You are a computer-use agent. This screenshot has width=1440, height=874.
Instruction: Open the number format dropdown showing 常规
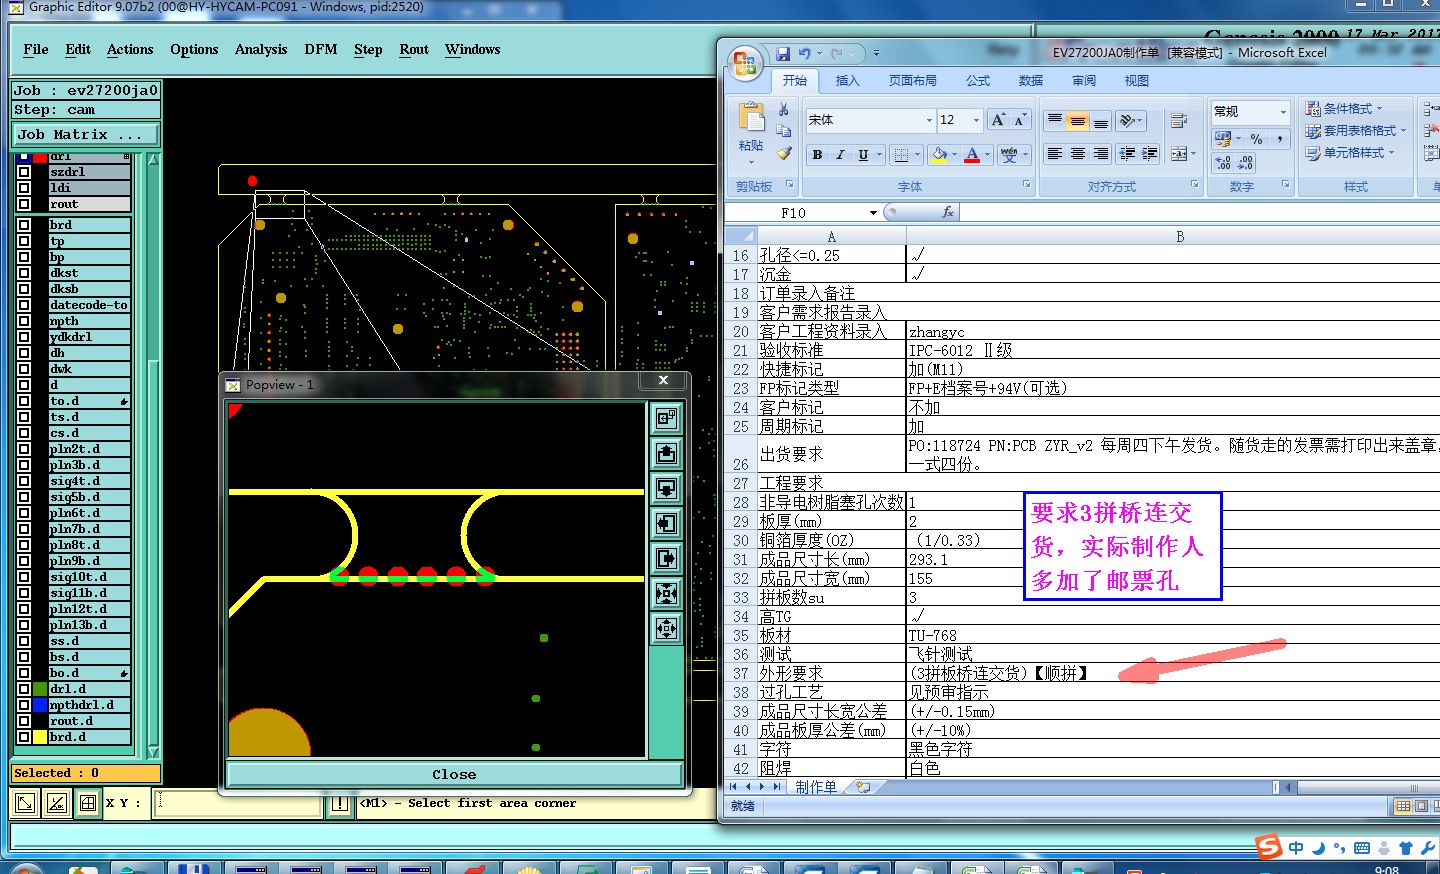pos(1282,111)
